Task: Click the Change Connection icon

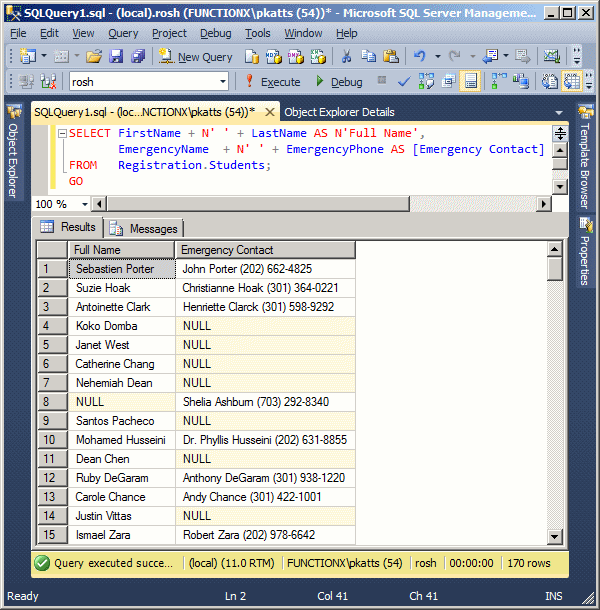Action: coord(49,82)
